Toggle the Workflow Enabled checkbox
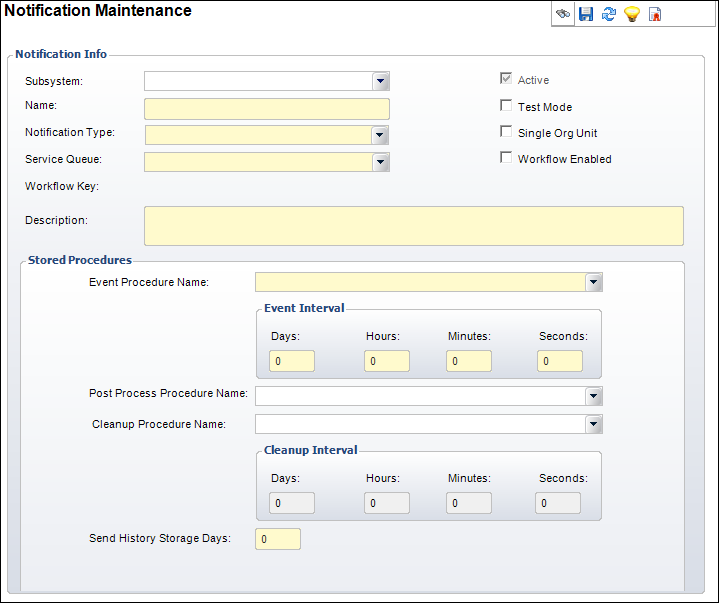Viewport: 719px width, 603px height. pyautogui.click(x=506, y=158)
